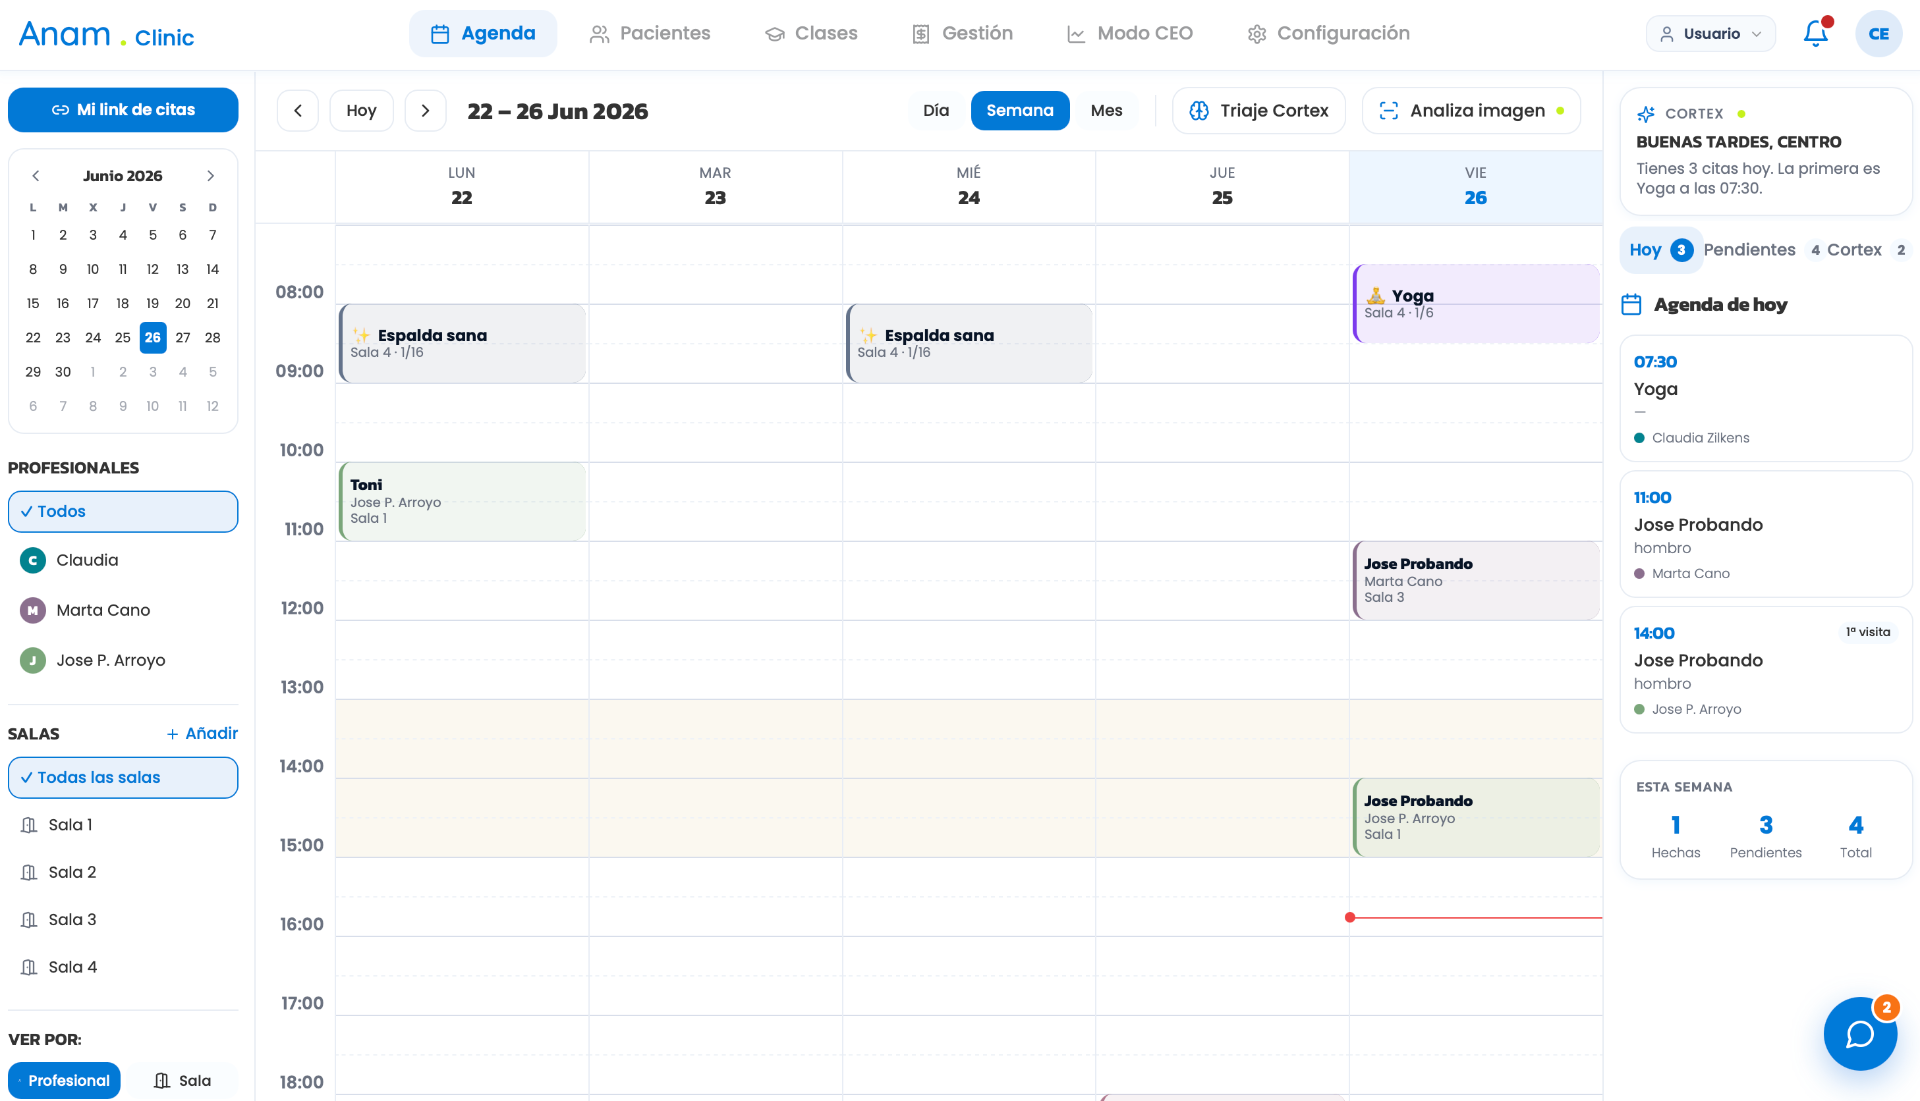This screenshot has height=1101, width=1920.
Task: Switch to Semana view
Action: 1019,111
